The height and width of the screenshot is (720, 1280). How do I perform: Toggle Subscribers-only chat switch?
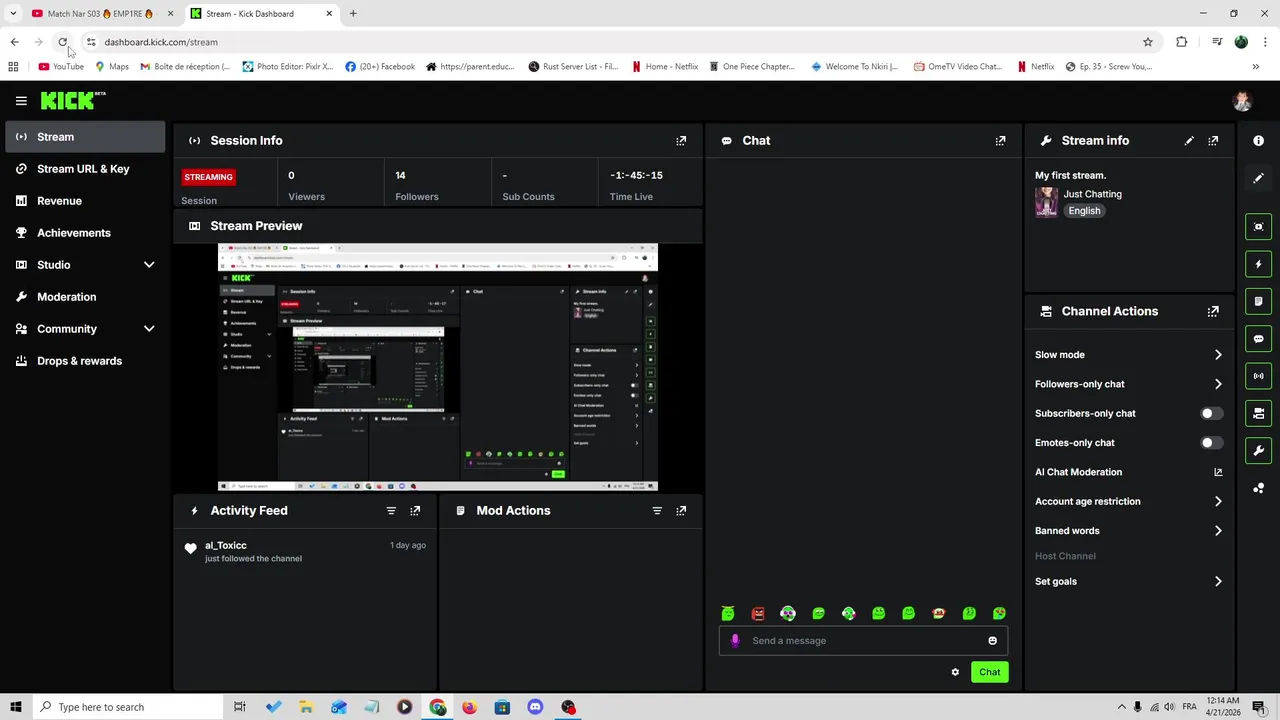[1211, 414]
